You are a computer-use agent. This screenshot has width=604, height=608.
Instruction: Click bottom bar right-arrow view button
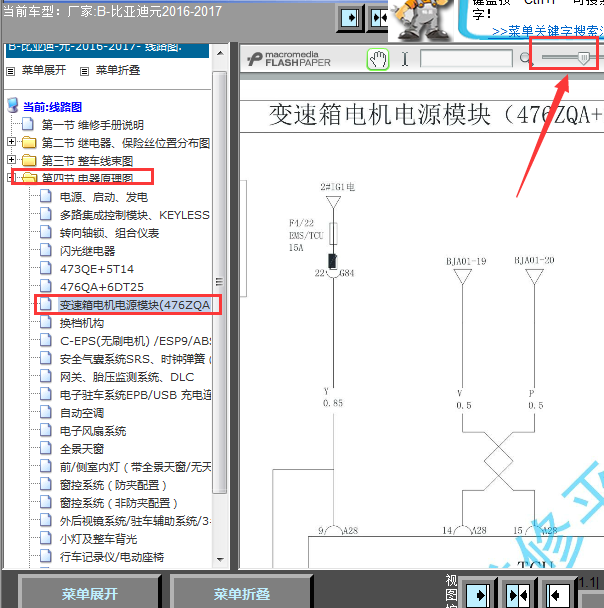(x=478, y=595)
